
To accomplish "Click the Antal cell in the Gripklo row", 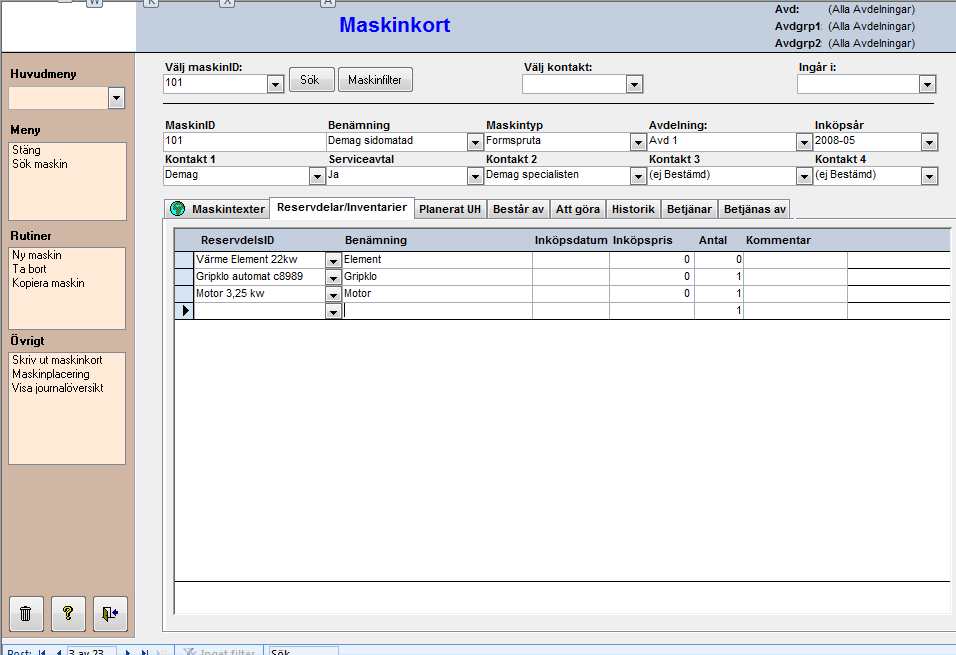I will 719,277.
